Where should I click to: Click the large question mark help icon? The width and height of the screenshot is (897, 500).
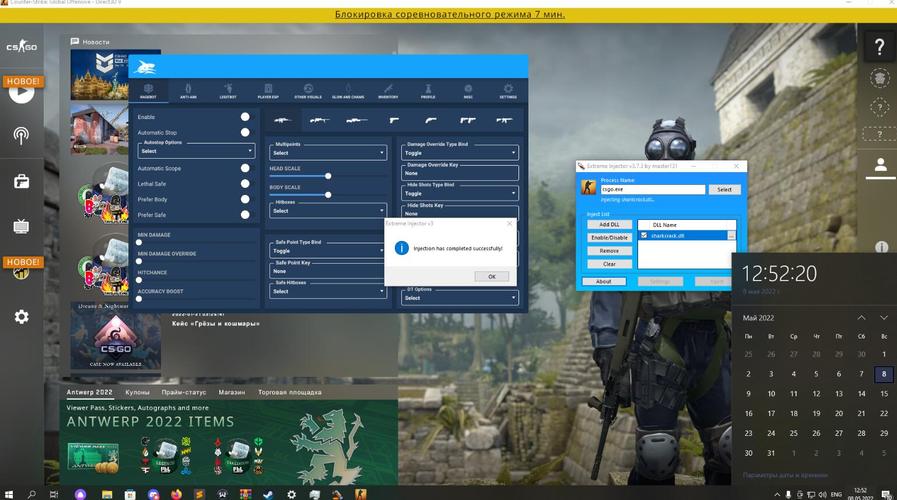[x=879, y=46]
